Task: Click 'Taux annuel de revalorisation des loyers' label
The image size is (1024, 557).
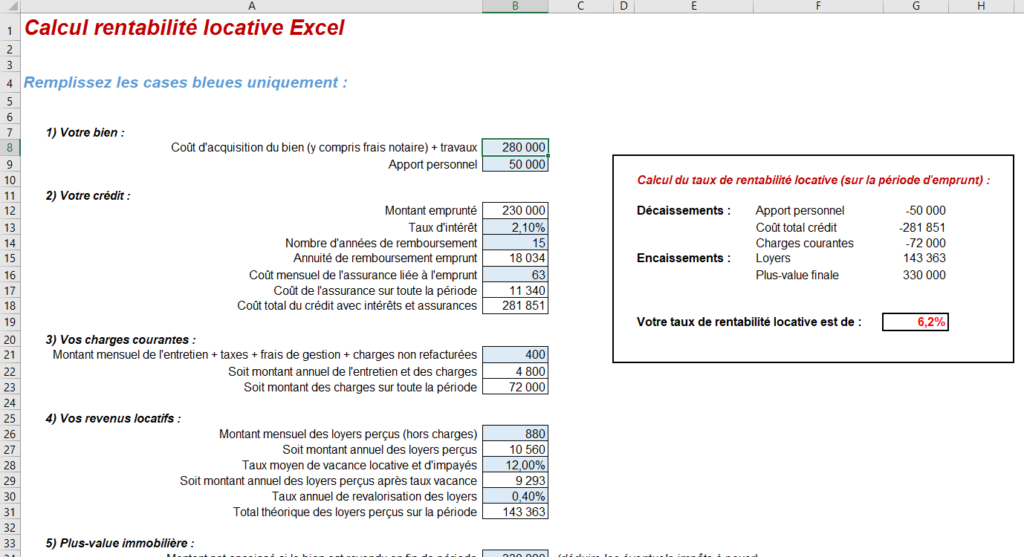Action: click(374, 496)
